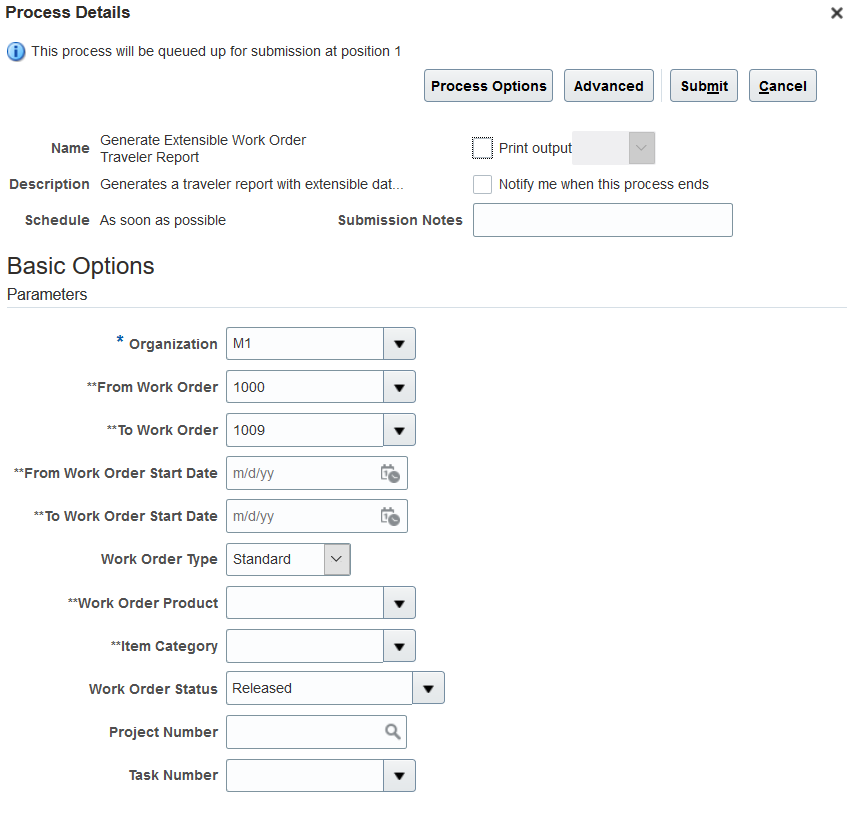Open the From Work Order dropdown list
The image size is (855, 813).
pos(399,387)
